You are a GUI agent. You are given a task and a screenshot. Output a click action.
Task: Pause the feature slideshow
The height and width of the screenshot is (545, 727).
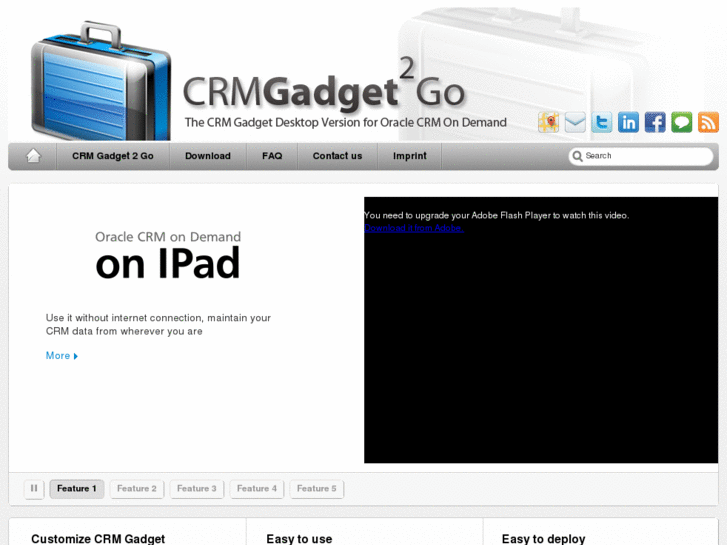[x=34, y=488]
